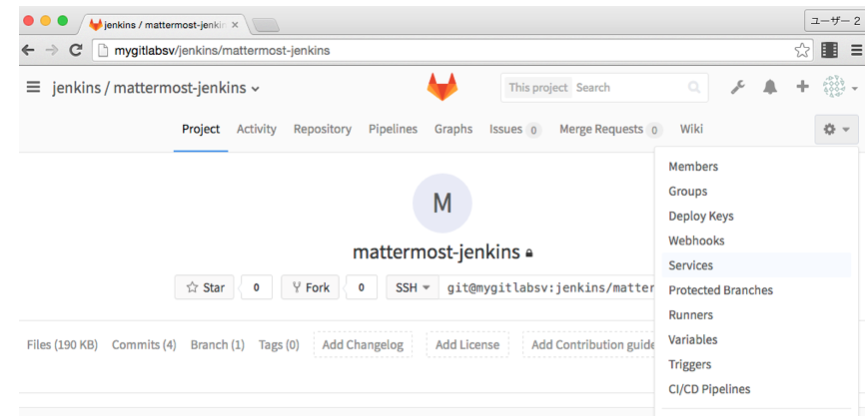Click the mattermost-jenkins project title
This screenshot has height=416, width=866.
pyautogui.click(x=436, y=252)
